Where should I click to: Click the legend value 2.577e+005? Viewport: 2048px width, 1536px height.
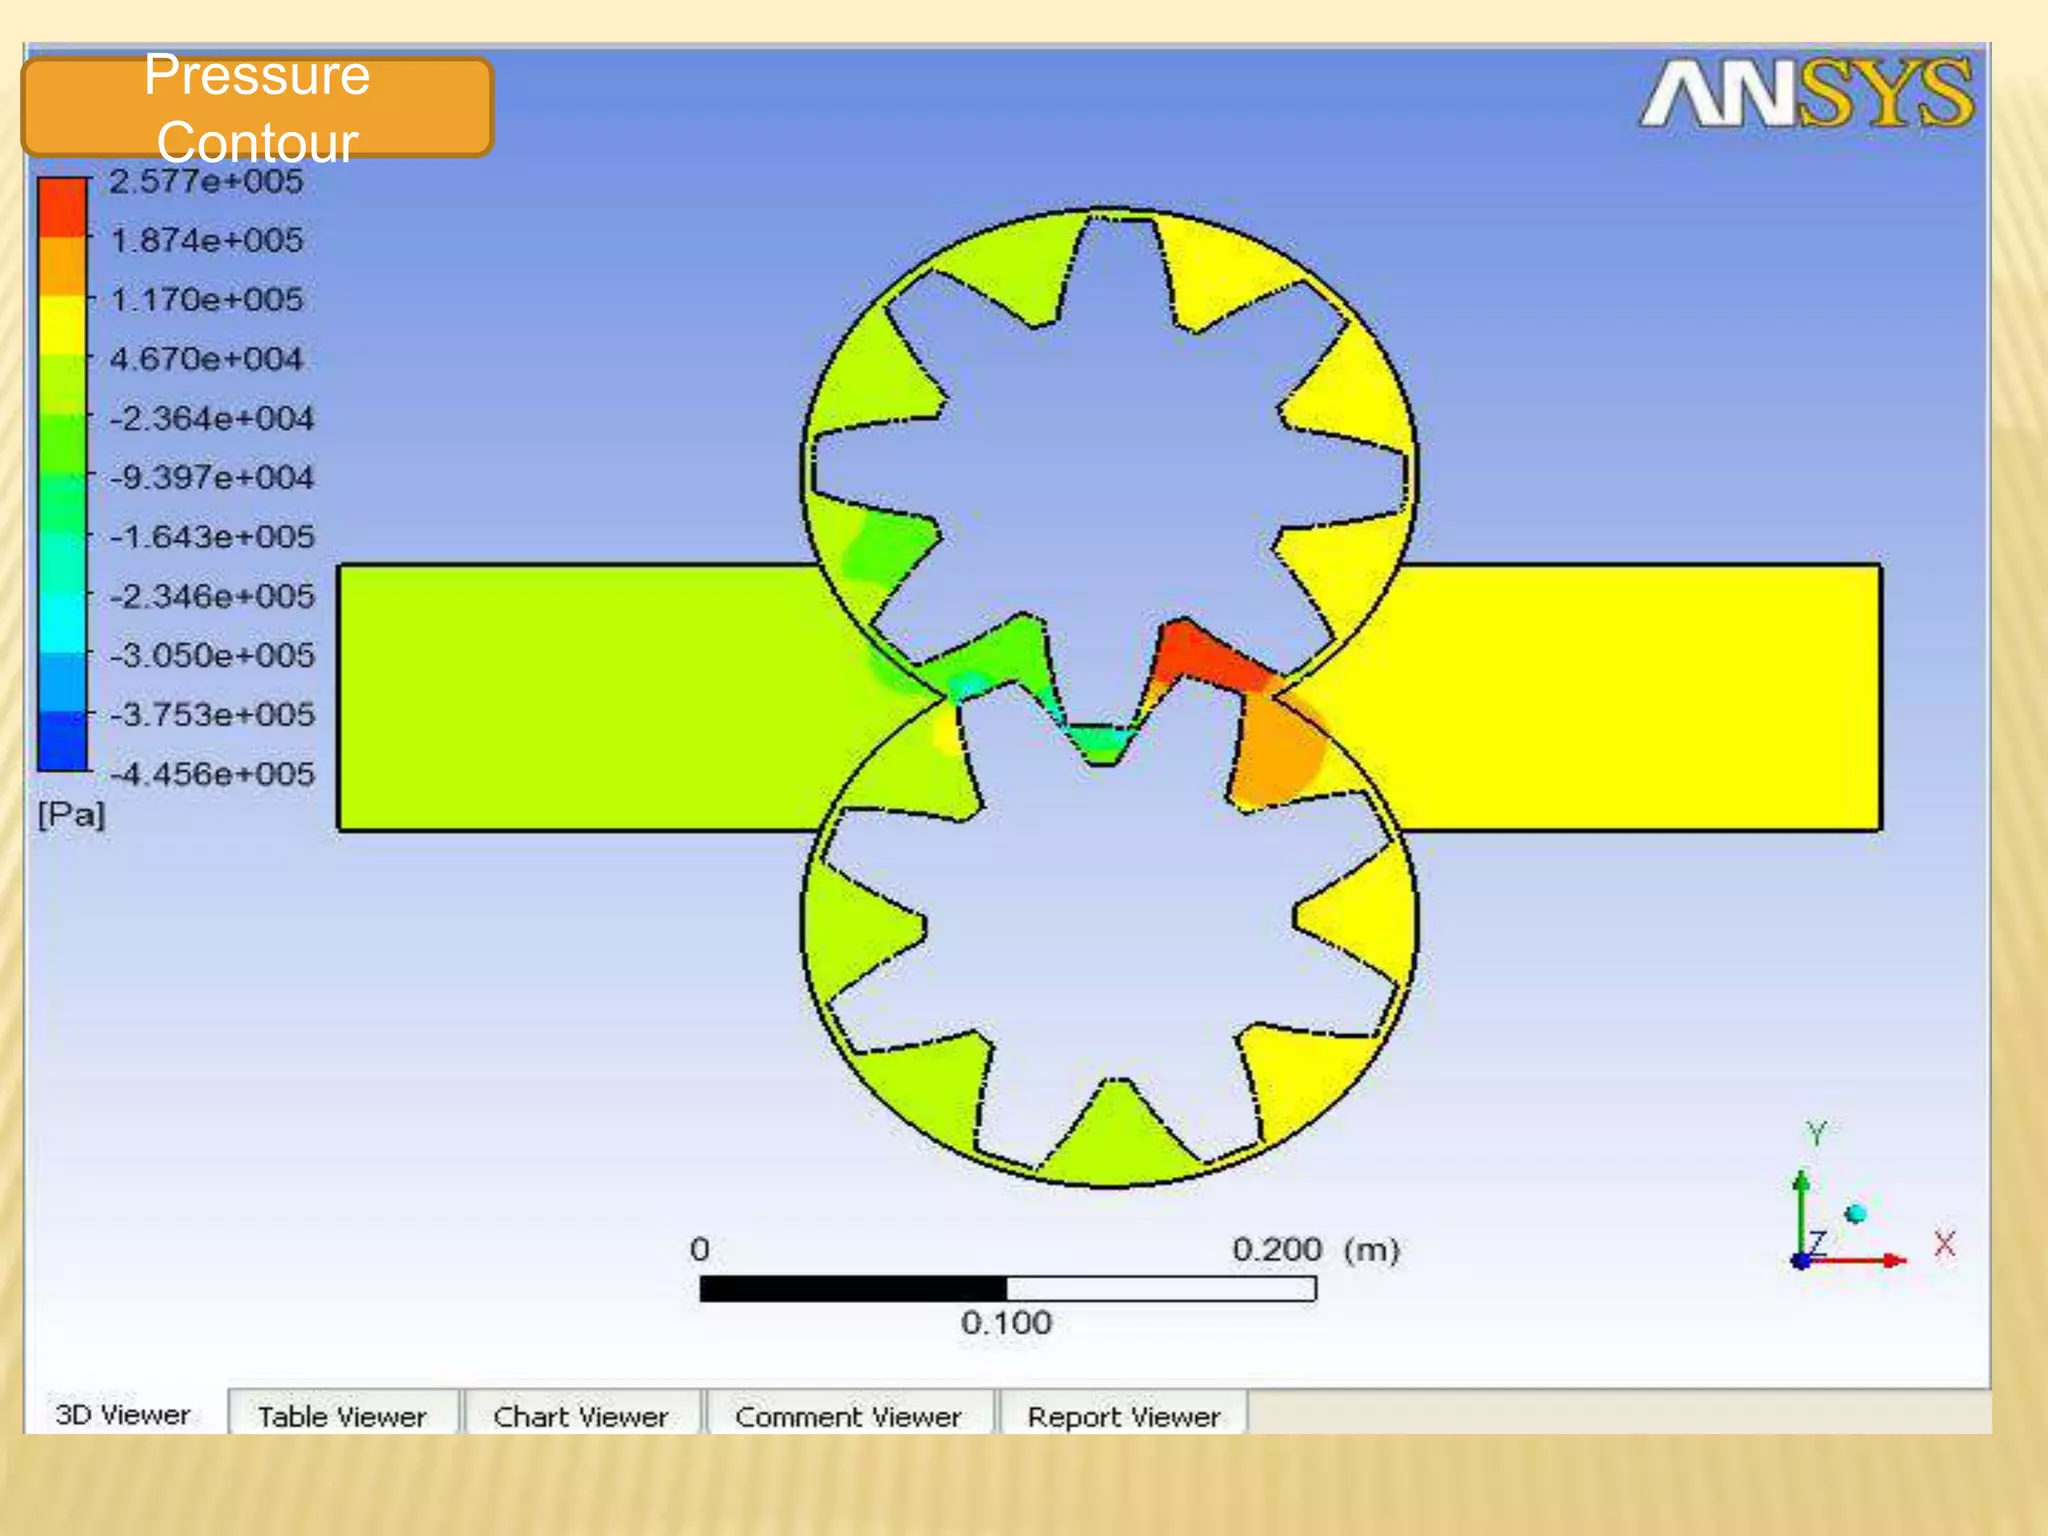point(206,181)
